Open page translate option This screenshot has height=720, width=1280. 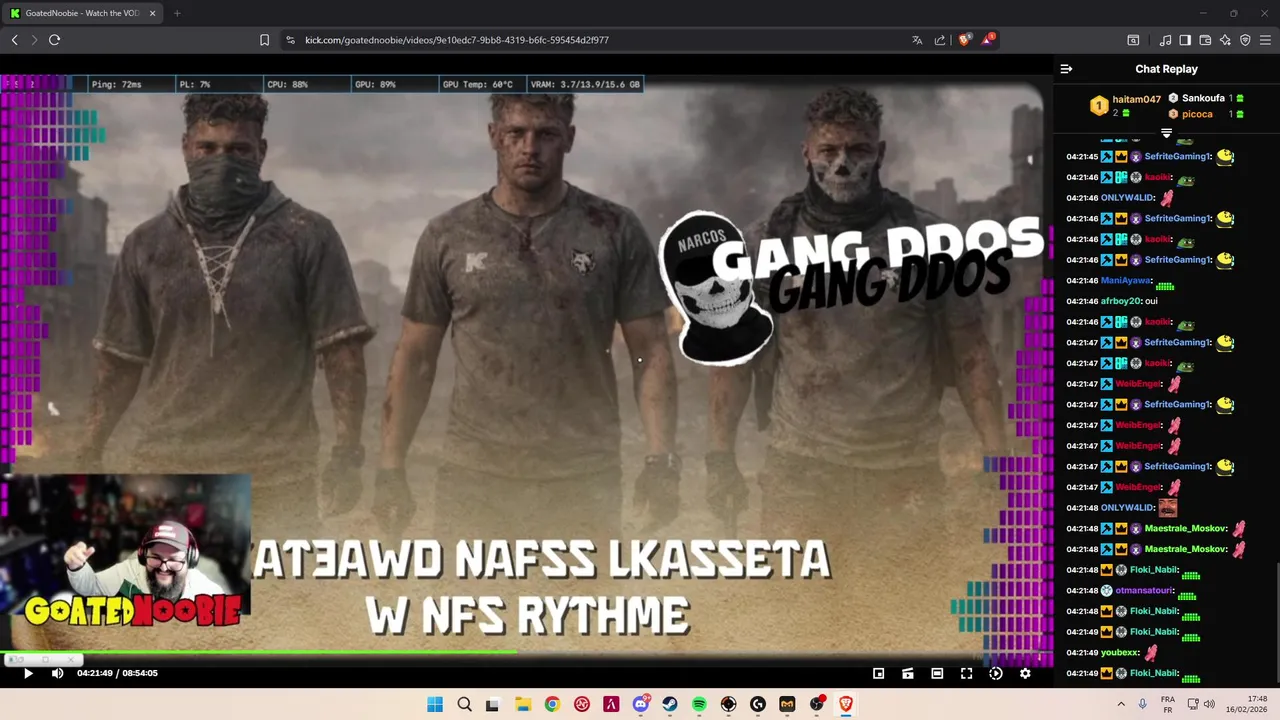pos(917,40)
